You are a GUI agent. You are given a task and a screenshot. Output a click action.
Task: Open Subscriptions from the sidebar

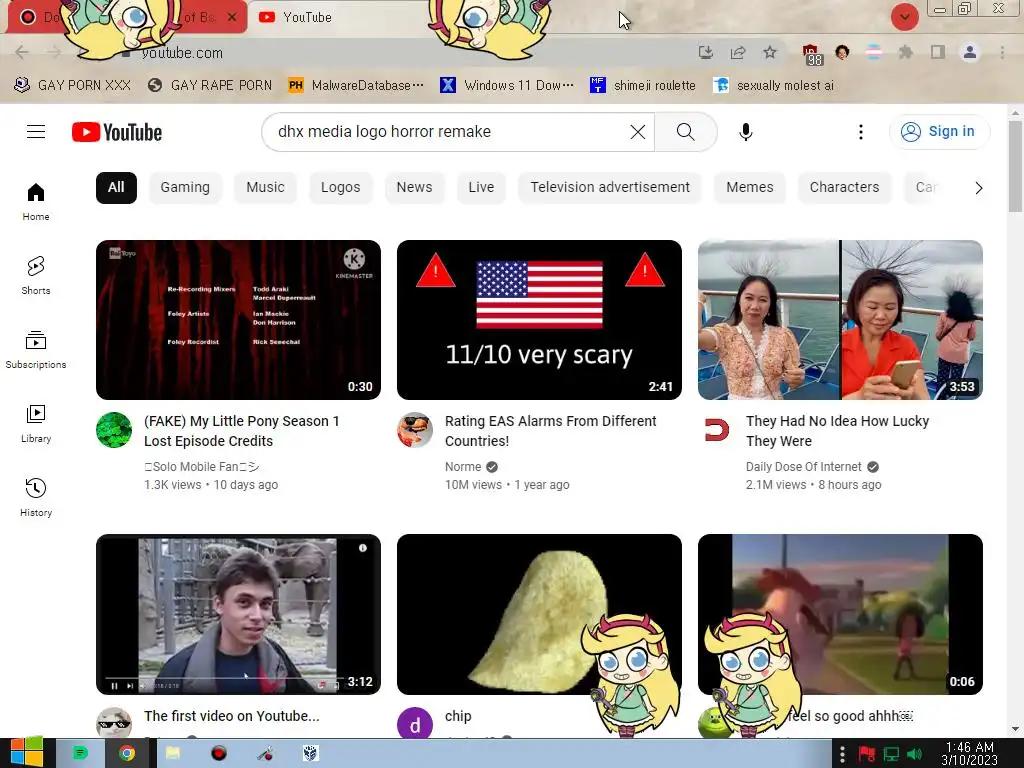36,349
